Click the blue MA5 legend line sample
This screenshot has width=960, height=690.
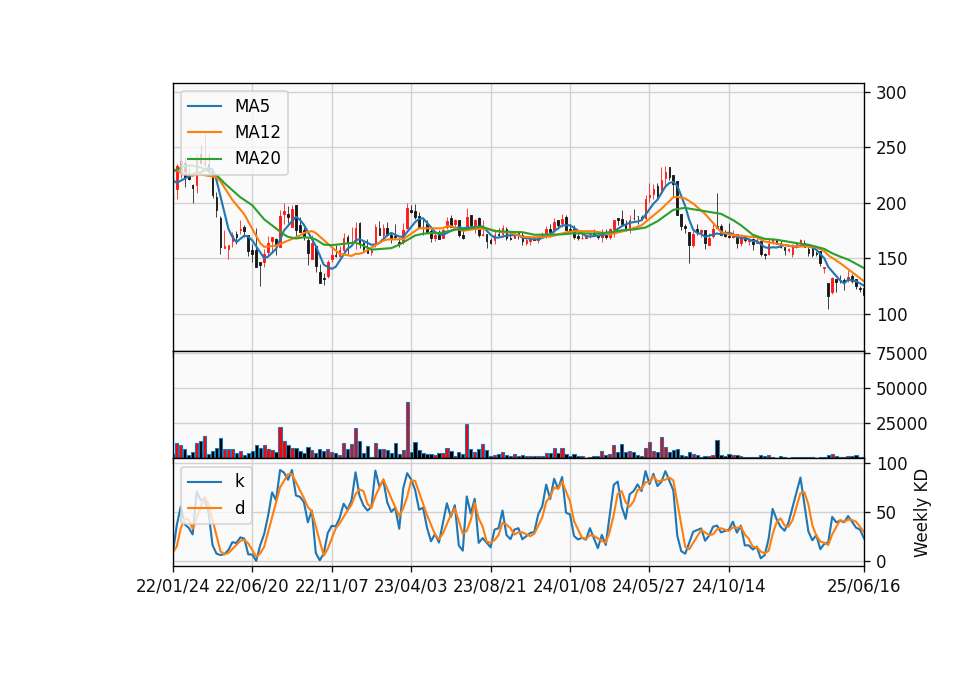204,106
